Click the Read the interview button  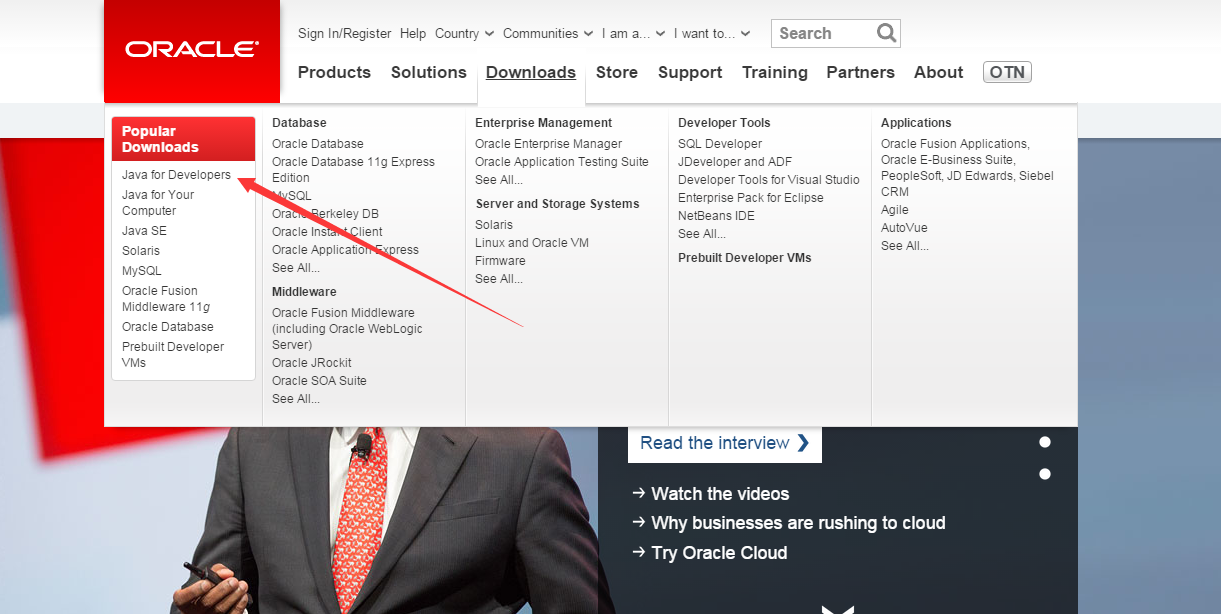pyautogui.click(x=725, y=443)
